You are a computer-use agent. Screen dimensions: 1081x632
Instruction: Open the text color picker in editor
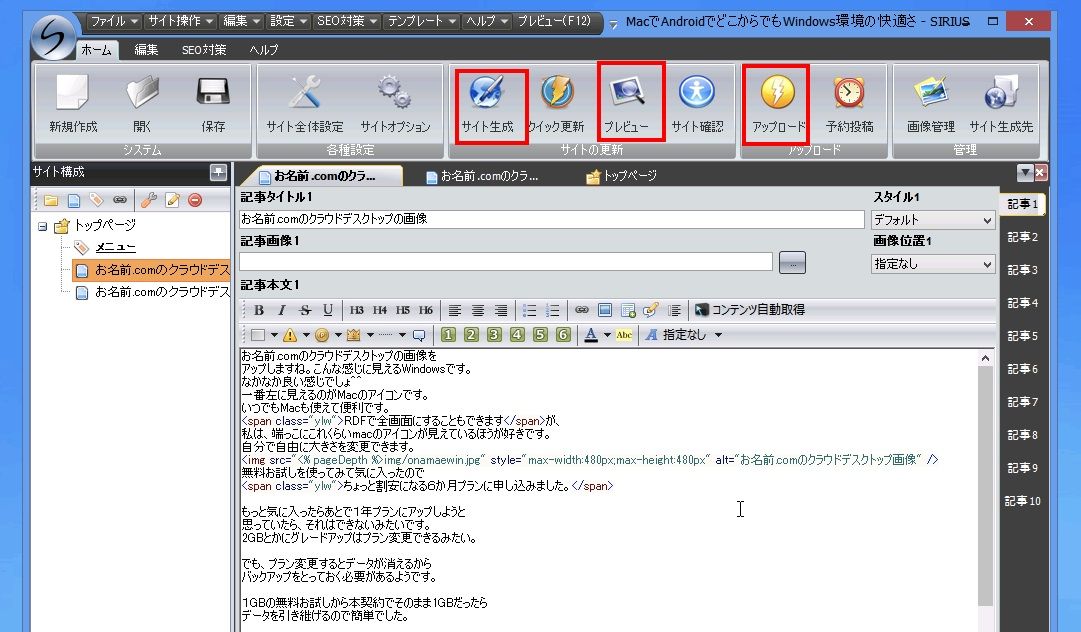(591, 335)
